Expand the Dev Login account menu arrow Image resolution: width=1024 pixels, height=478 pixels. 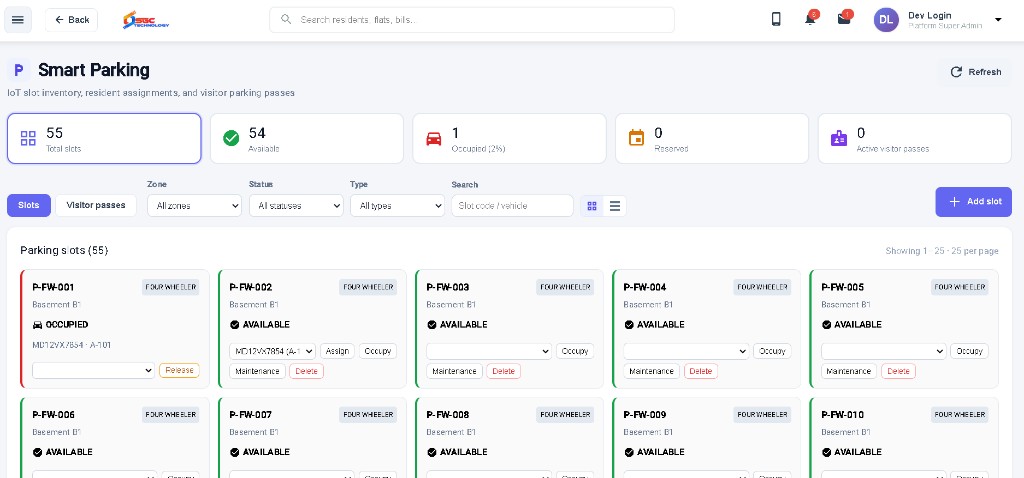pyautogui.click(x=998, y=20)
